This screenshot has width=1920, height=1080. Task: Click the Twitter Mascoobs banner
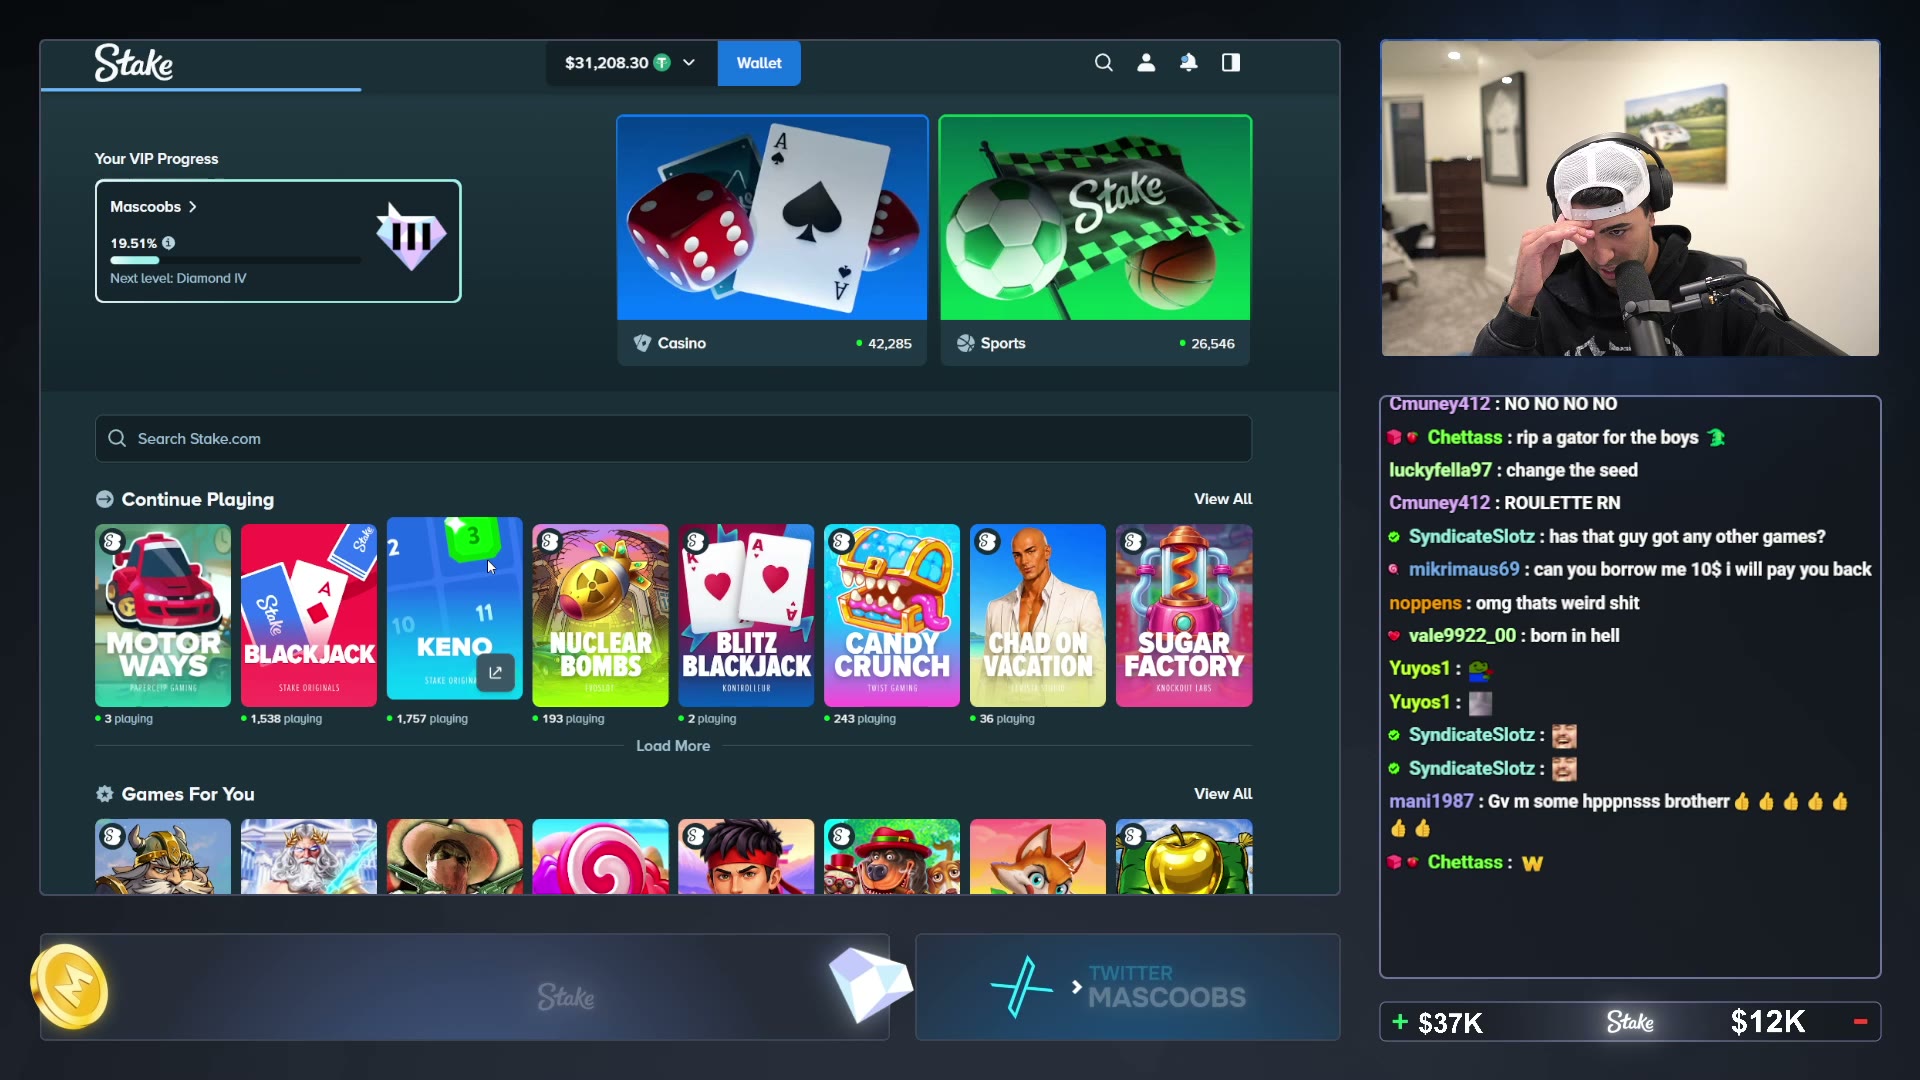click(1128, 987)
